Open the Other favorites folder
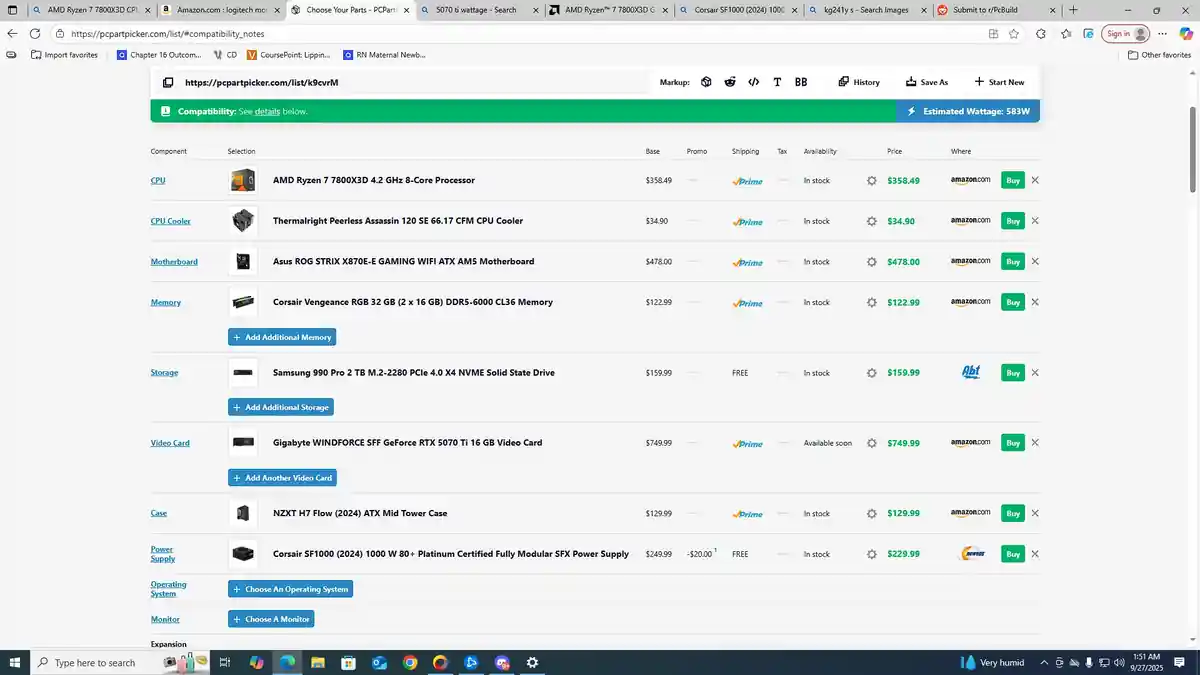The height and width of the screenshot is (675, 1200). tap(1159, 55)
